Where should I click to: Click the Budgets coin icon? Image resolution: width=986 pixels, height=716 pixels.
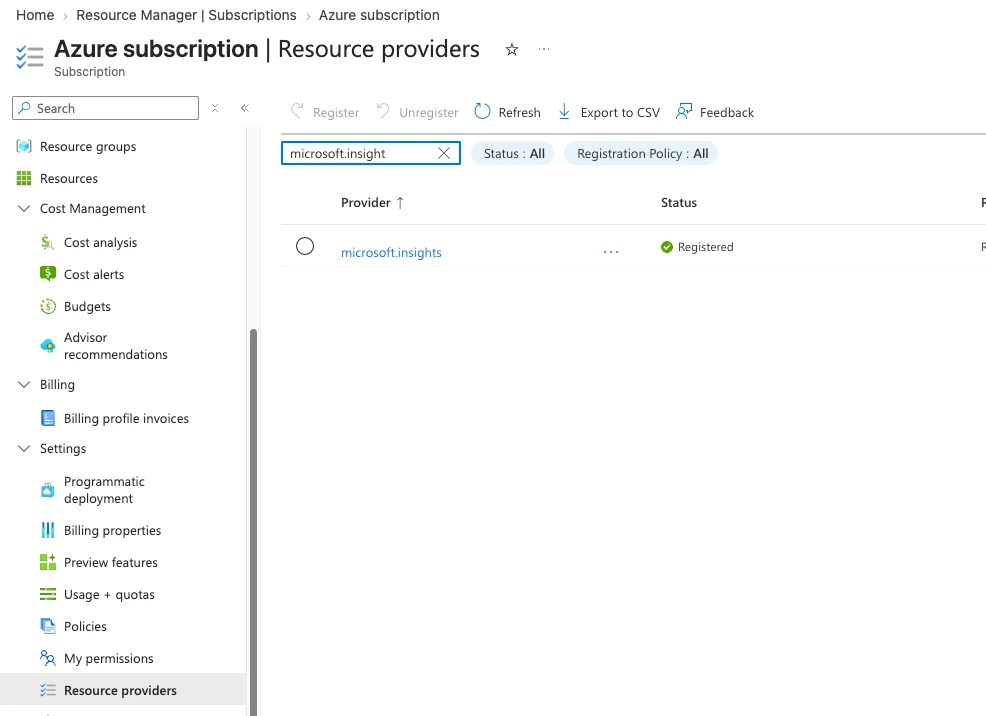tap(48, 306)
